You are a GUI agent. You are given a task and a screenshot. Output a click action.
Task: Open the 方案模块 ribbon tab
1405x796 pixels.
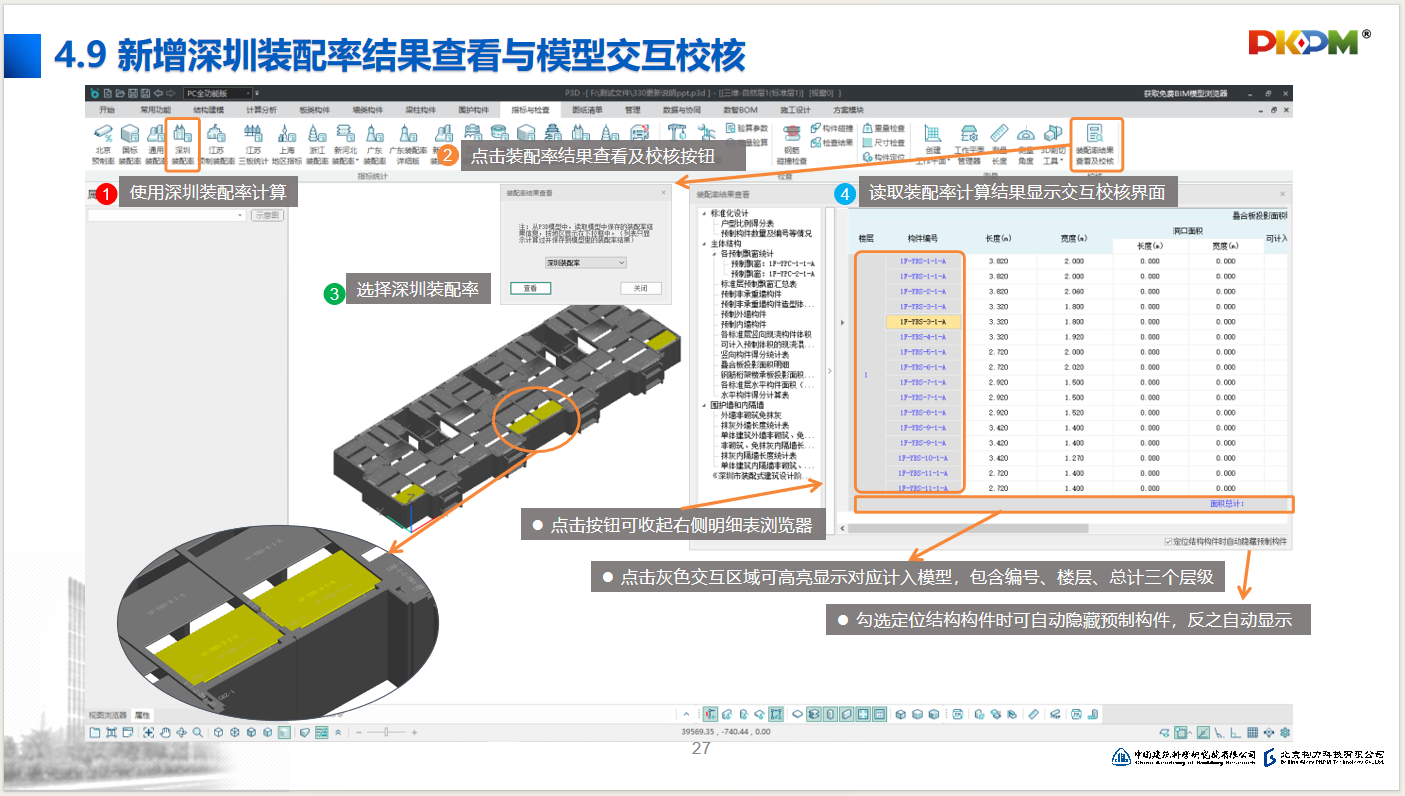(848, 109)
